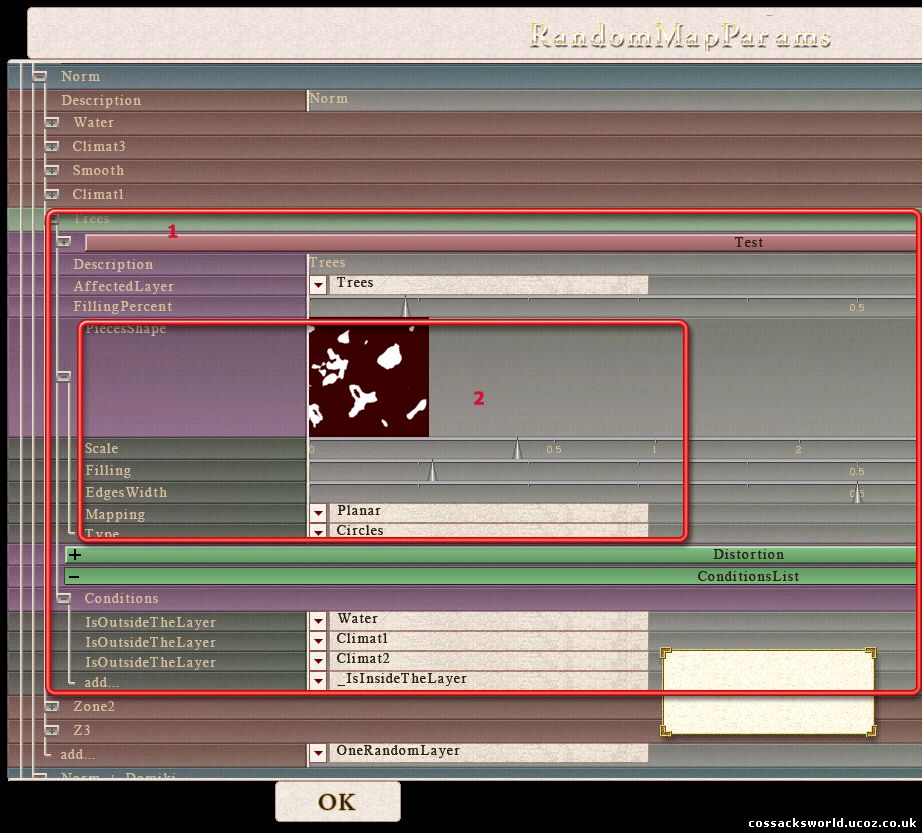Open the IsOutsideTheLayer dropdown set to Water
Screen dimensions: 922x833
tap(318, 620)
